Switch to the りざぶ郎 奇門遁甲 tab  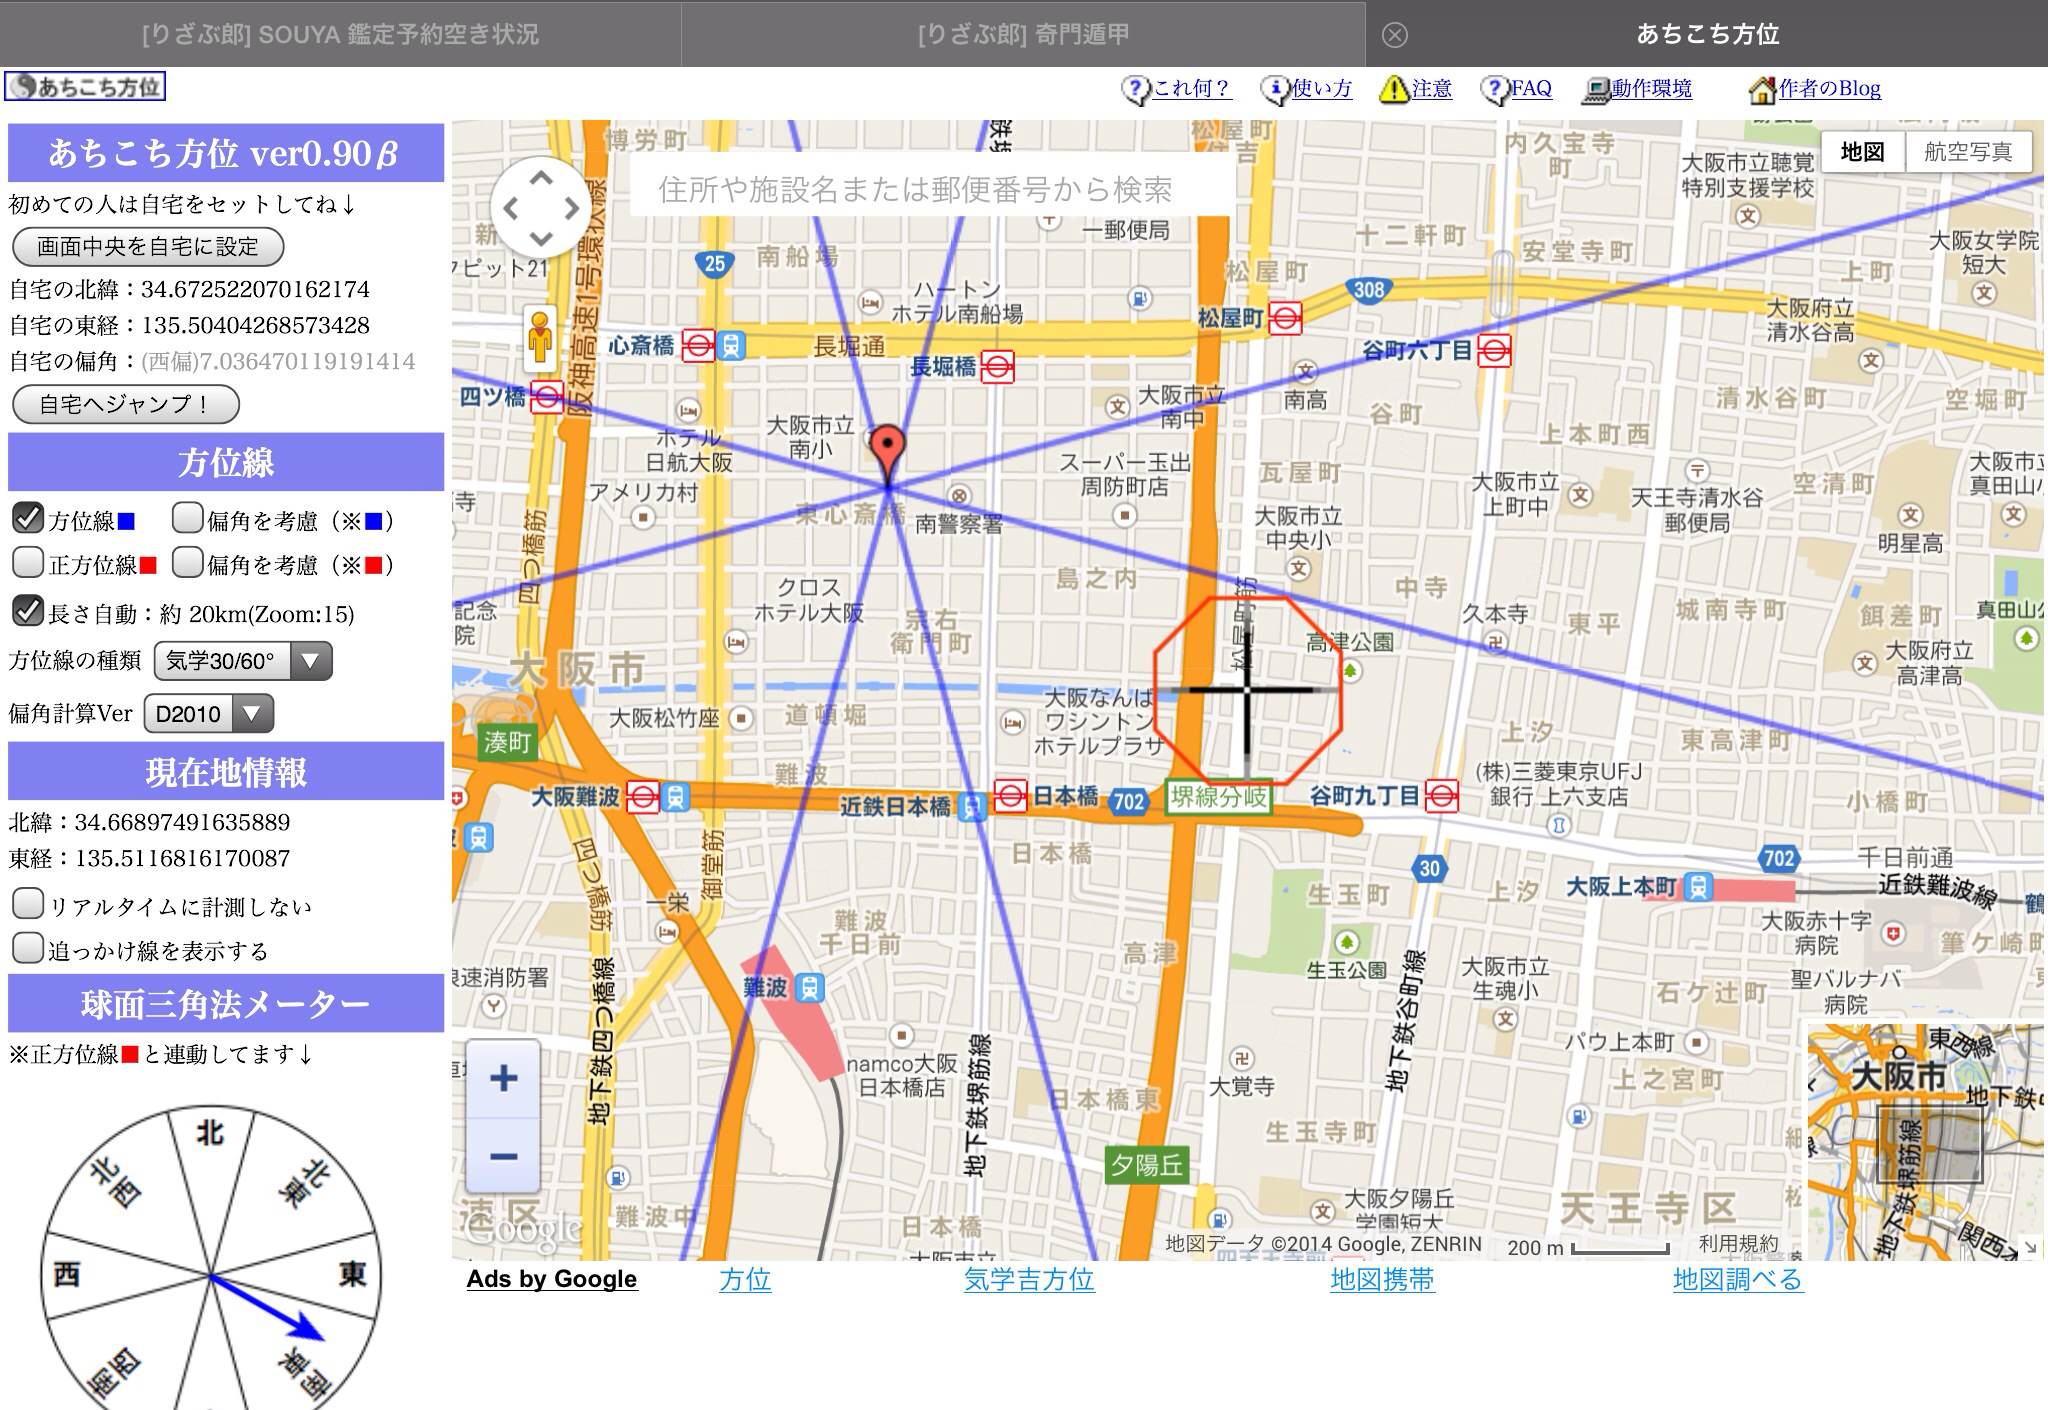1022,34
